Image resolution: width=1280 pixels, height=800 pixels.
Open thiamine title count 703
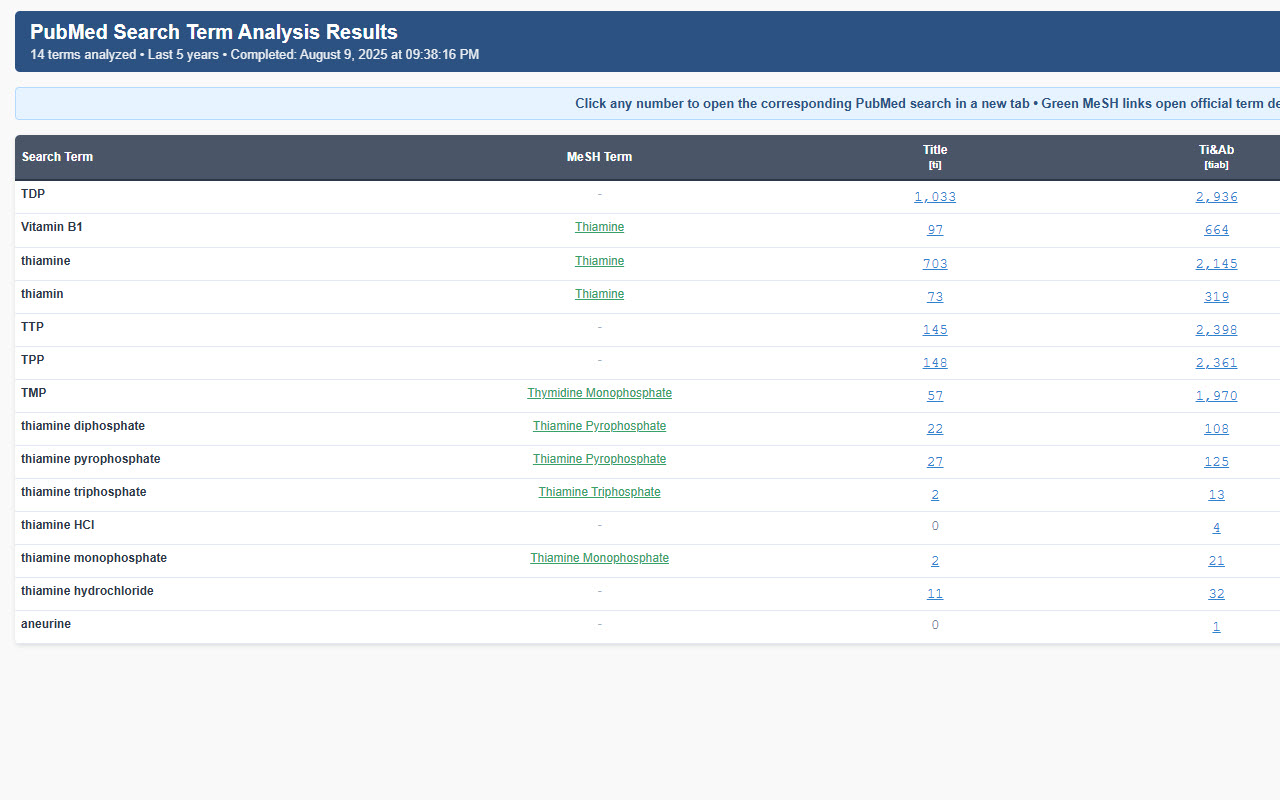[935, 264]
